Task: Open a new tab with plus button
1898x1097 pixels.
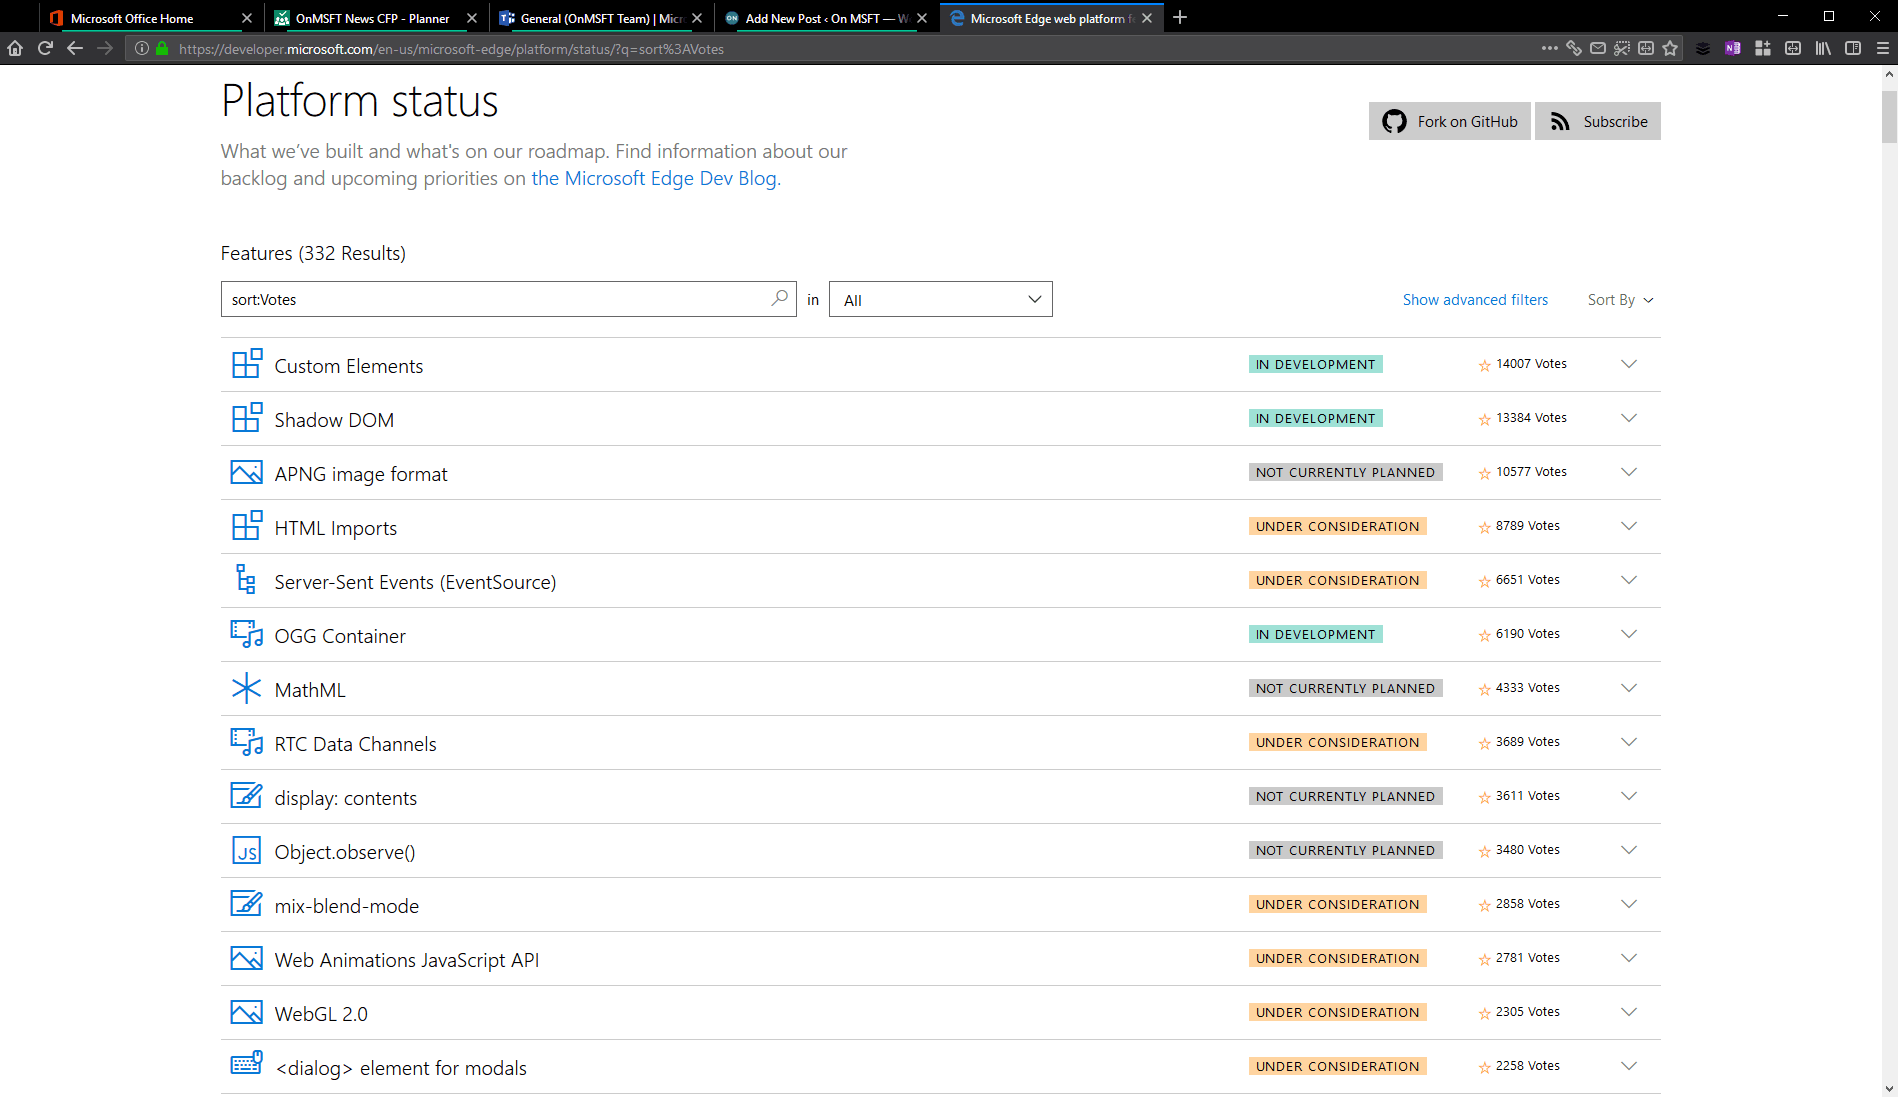Action: click(1180, 17)
